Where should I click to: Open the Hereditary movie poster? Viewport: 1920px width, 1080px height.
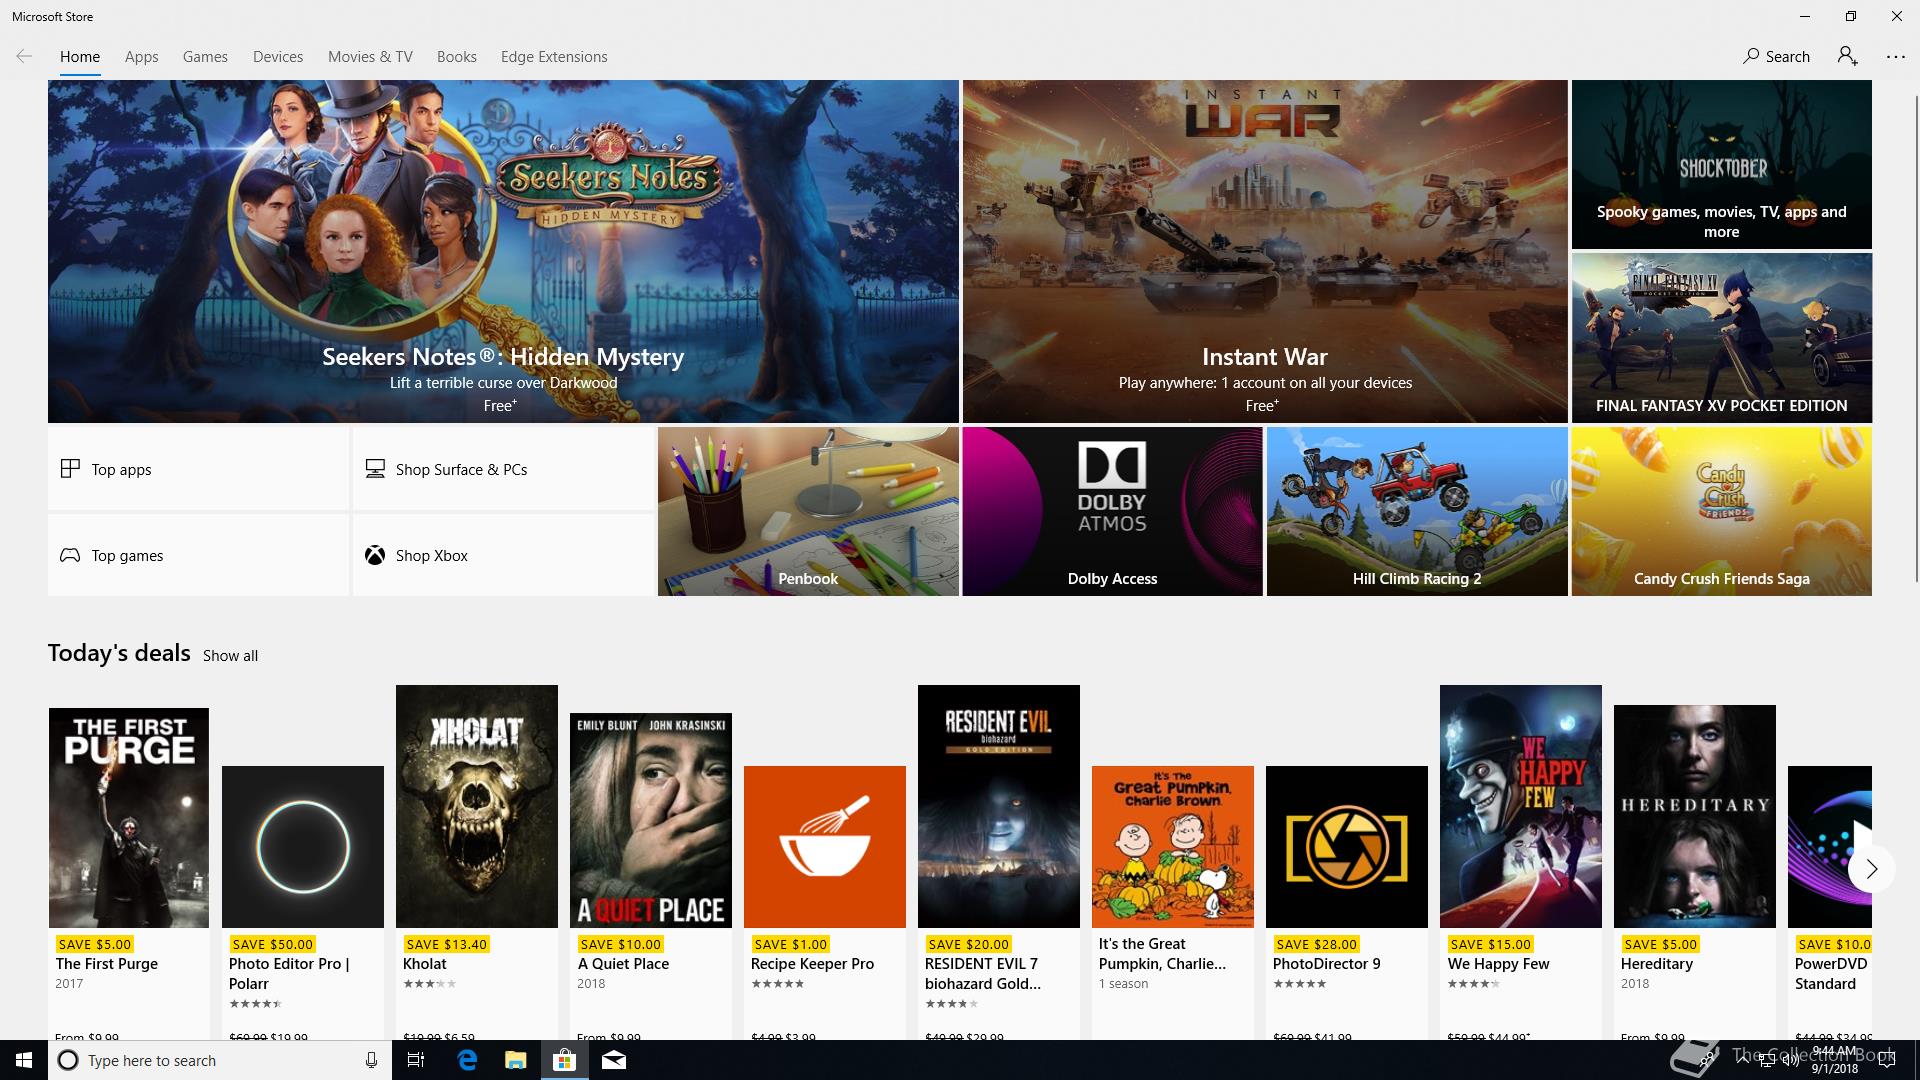[x=1695, y=816]
